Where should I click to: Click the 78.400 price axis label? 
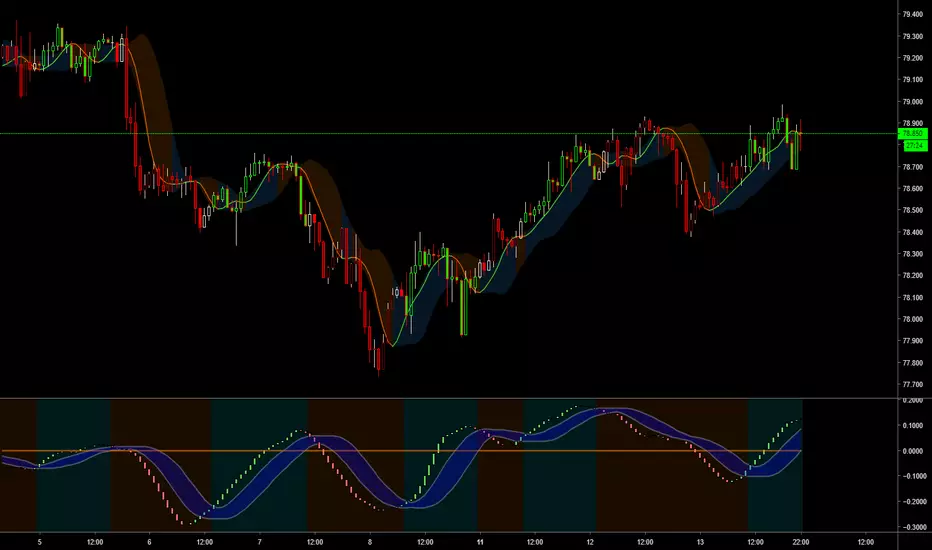point(912,232)
